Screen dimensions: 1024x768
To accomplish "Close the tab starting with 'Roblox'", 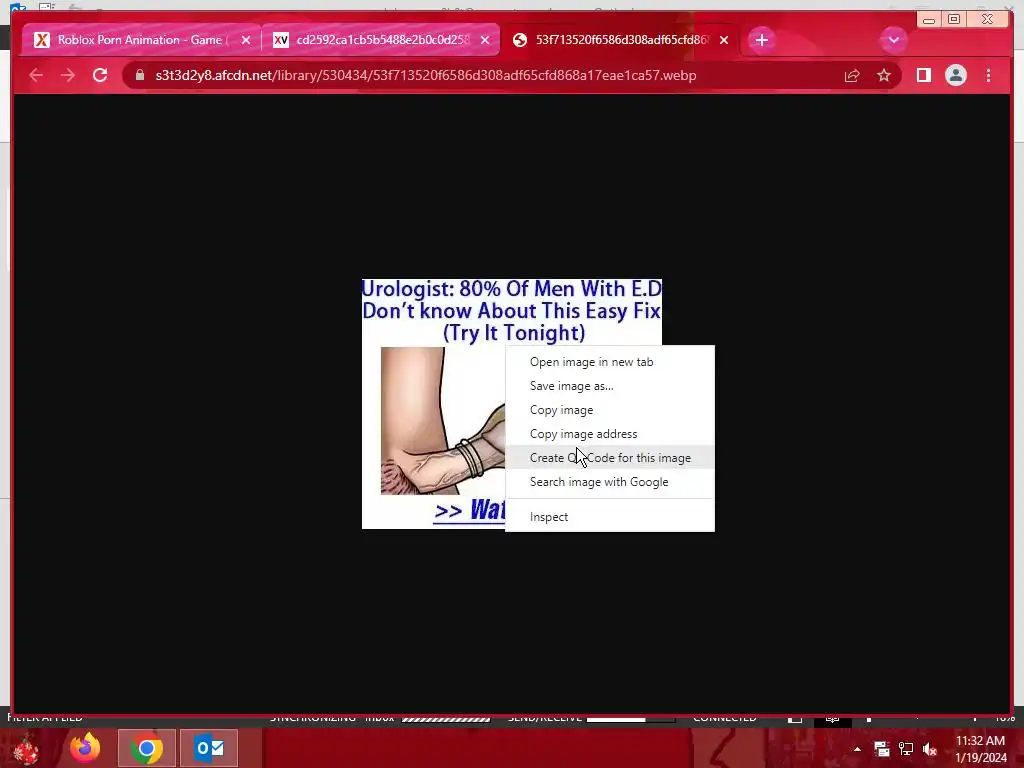I will (246, 40).
